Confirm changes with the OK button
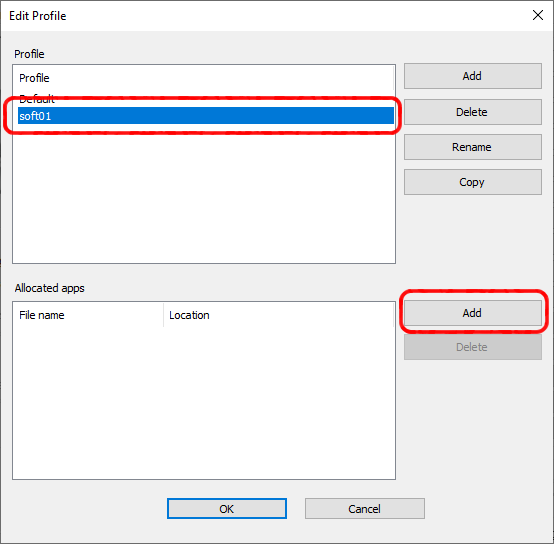The width and height of the screenshot is (554, 544). point(226,509)
